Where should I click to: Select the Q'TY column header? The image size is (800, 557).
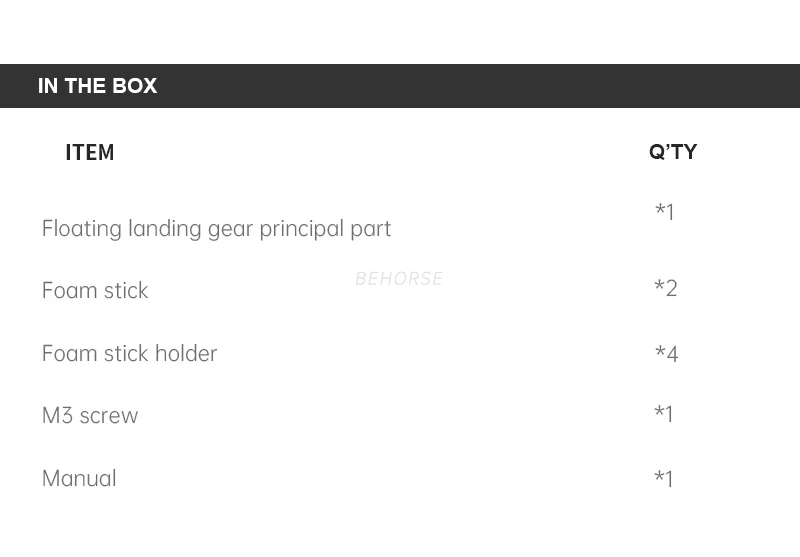tap(673, 152)
